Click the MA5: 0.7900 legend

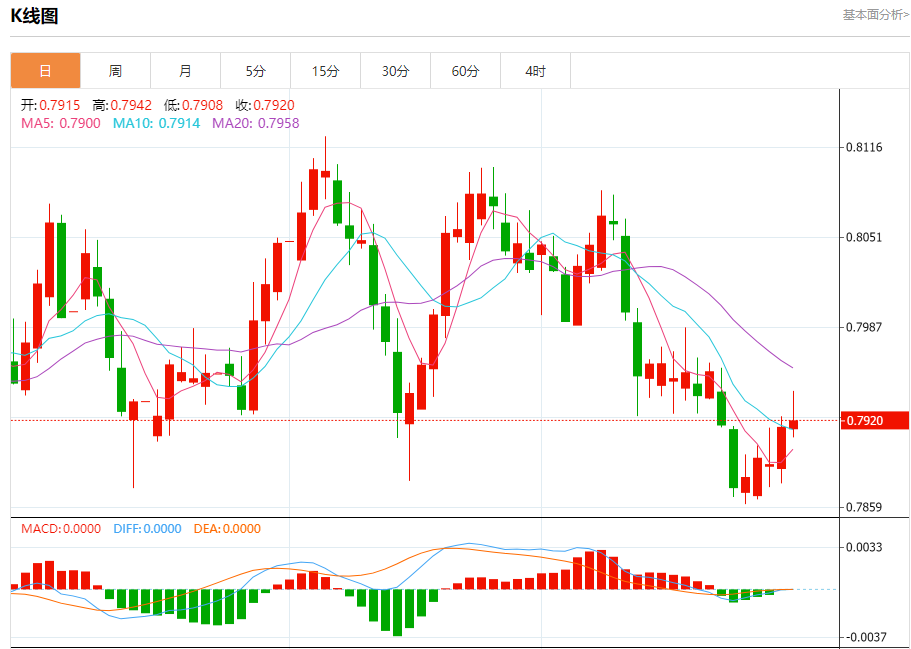60,123
